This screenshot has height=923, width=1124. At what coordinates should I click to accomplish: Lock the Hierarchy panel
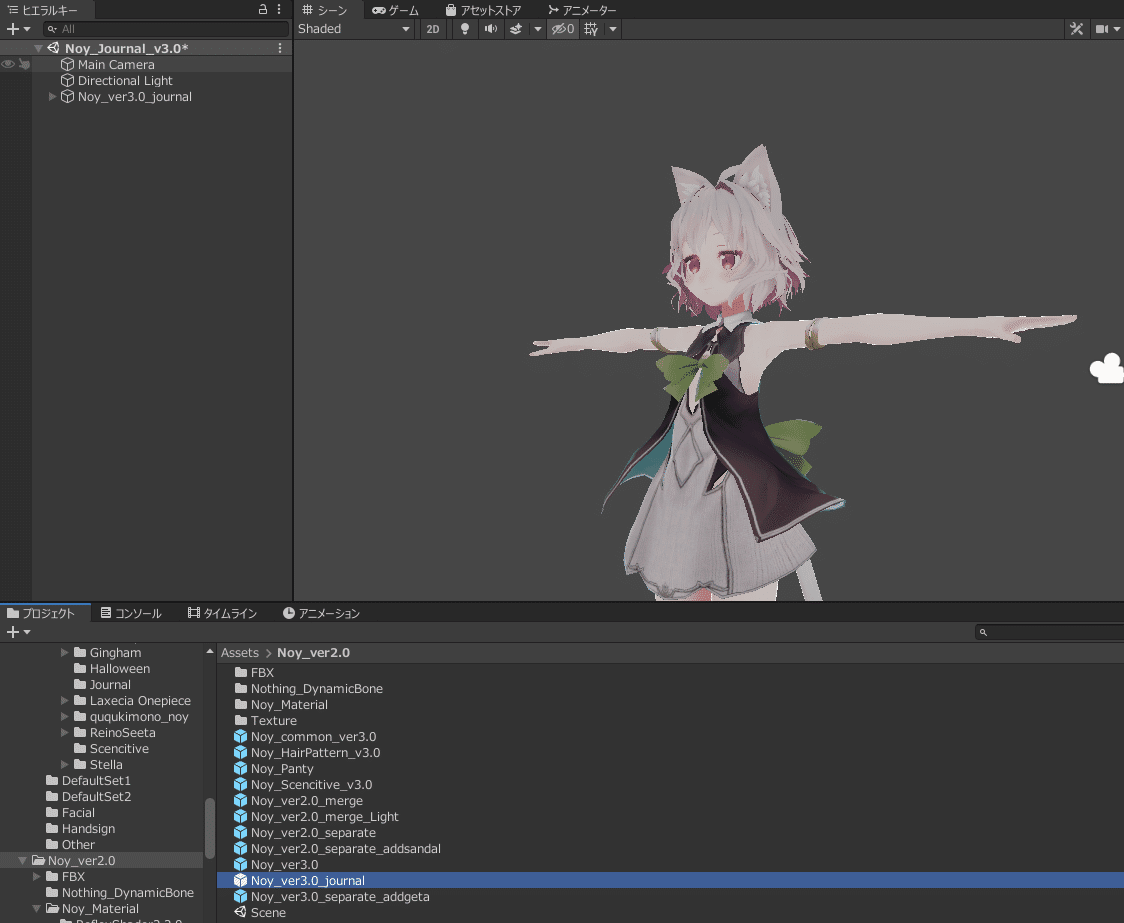262,9
